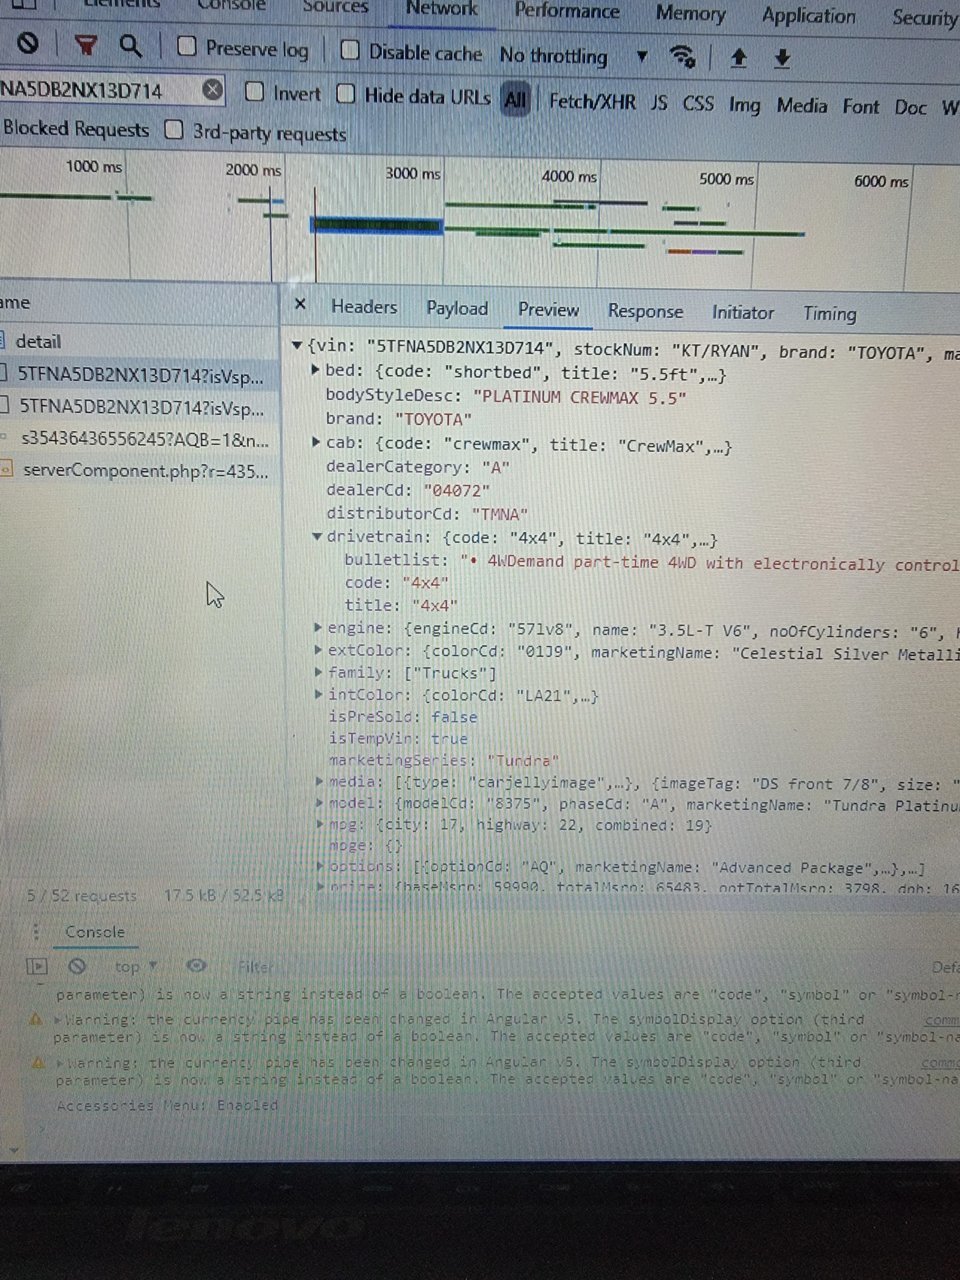Filter requests by All types
960x1280 pixels.
(515, 99)
